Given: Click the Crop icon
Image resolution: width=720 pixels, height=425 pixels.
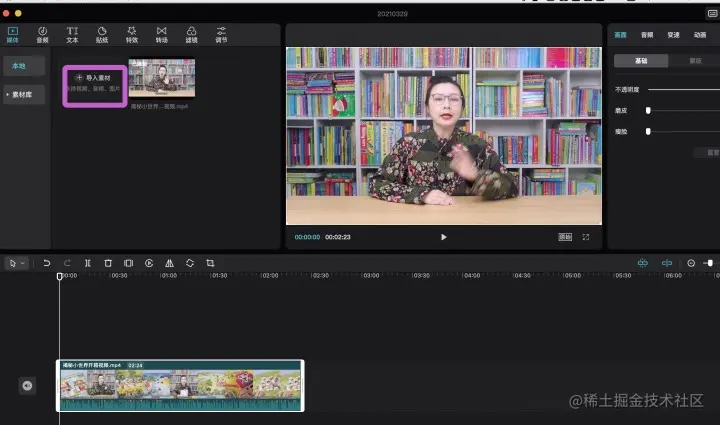Looking at the screenshot, I should [210, 263].
